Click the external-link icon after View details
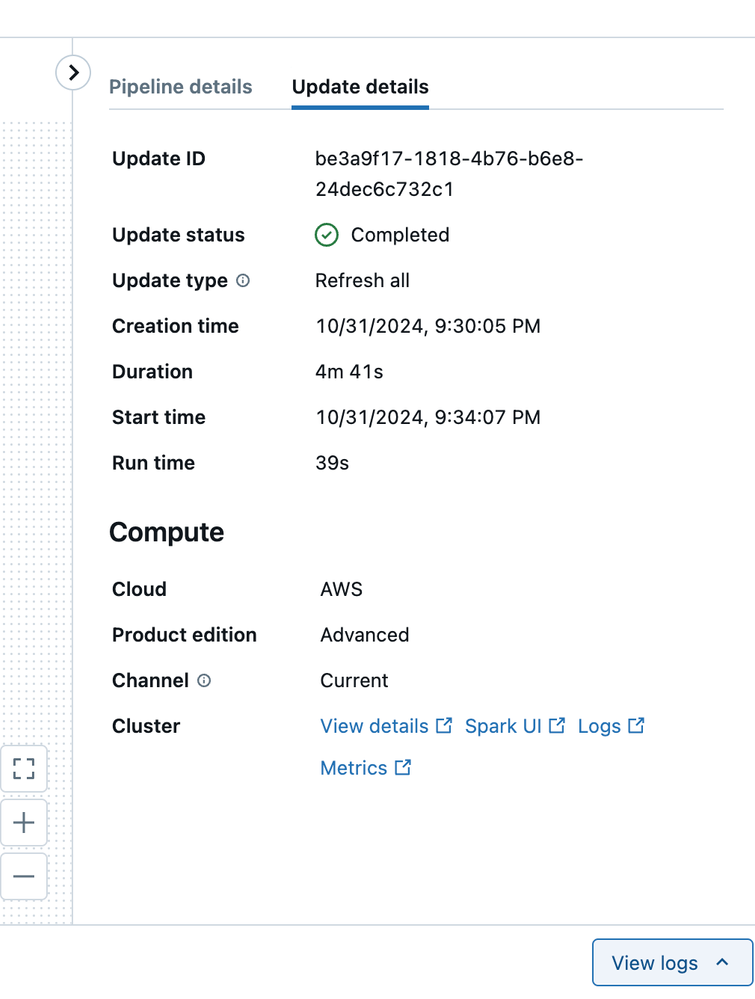Viewport: 755px width, 999px height. tap(444, 726)
